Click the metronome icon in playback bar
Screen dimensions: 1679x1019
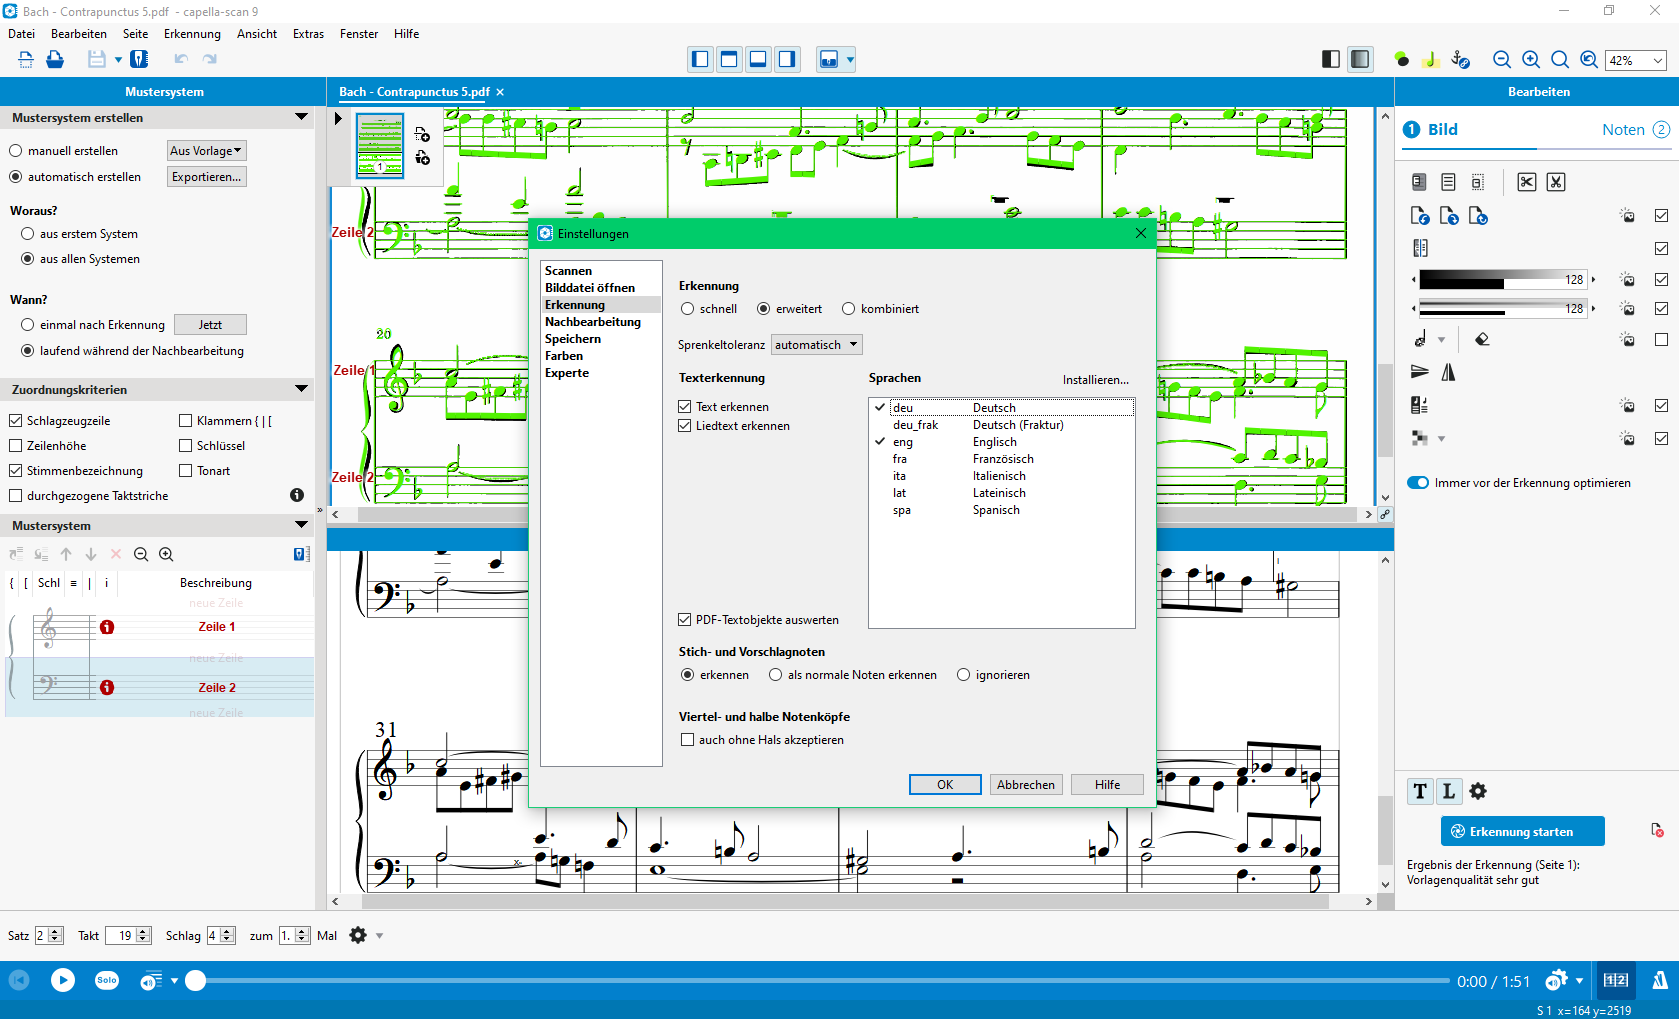click(x=1659, y=981)
